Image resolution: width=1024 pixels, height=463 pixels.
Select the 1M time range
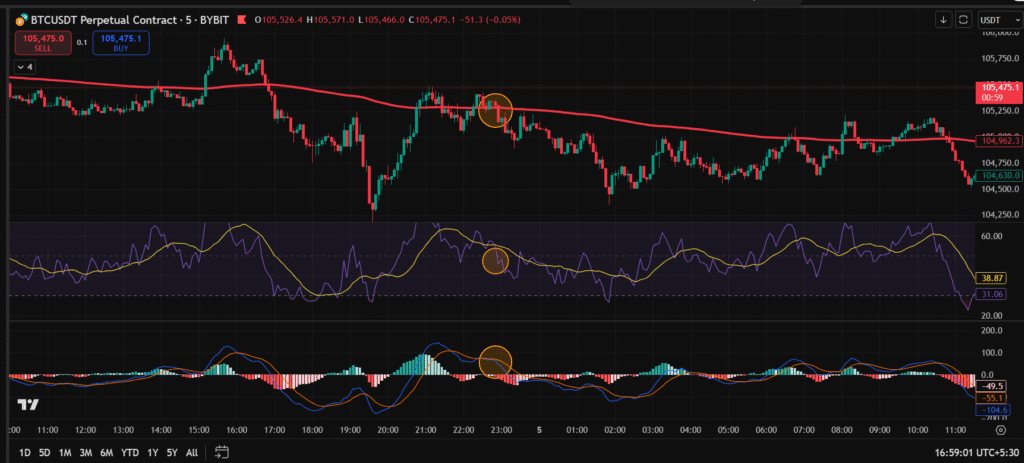pos(65,453)
